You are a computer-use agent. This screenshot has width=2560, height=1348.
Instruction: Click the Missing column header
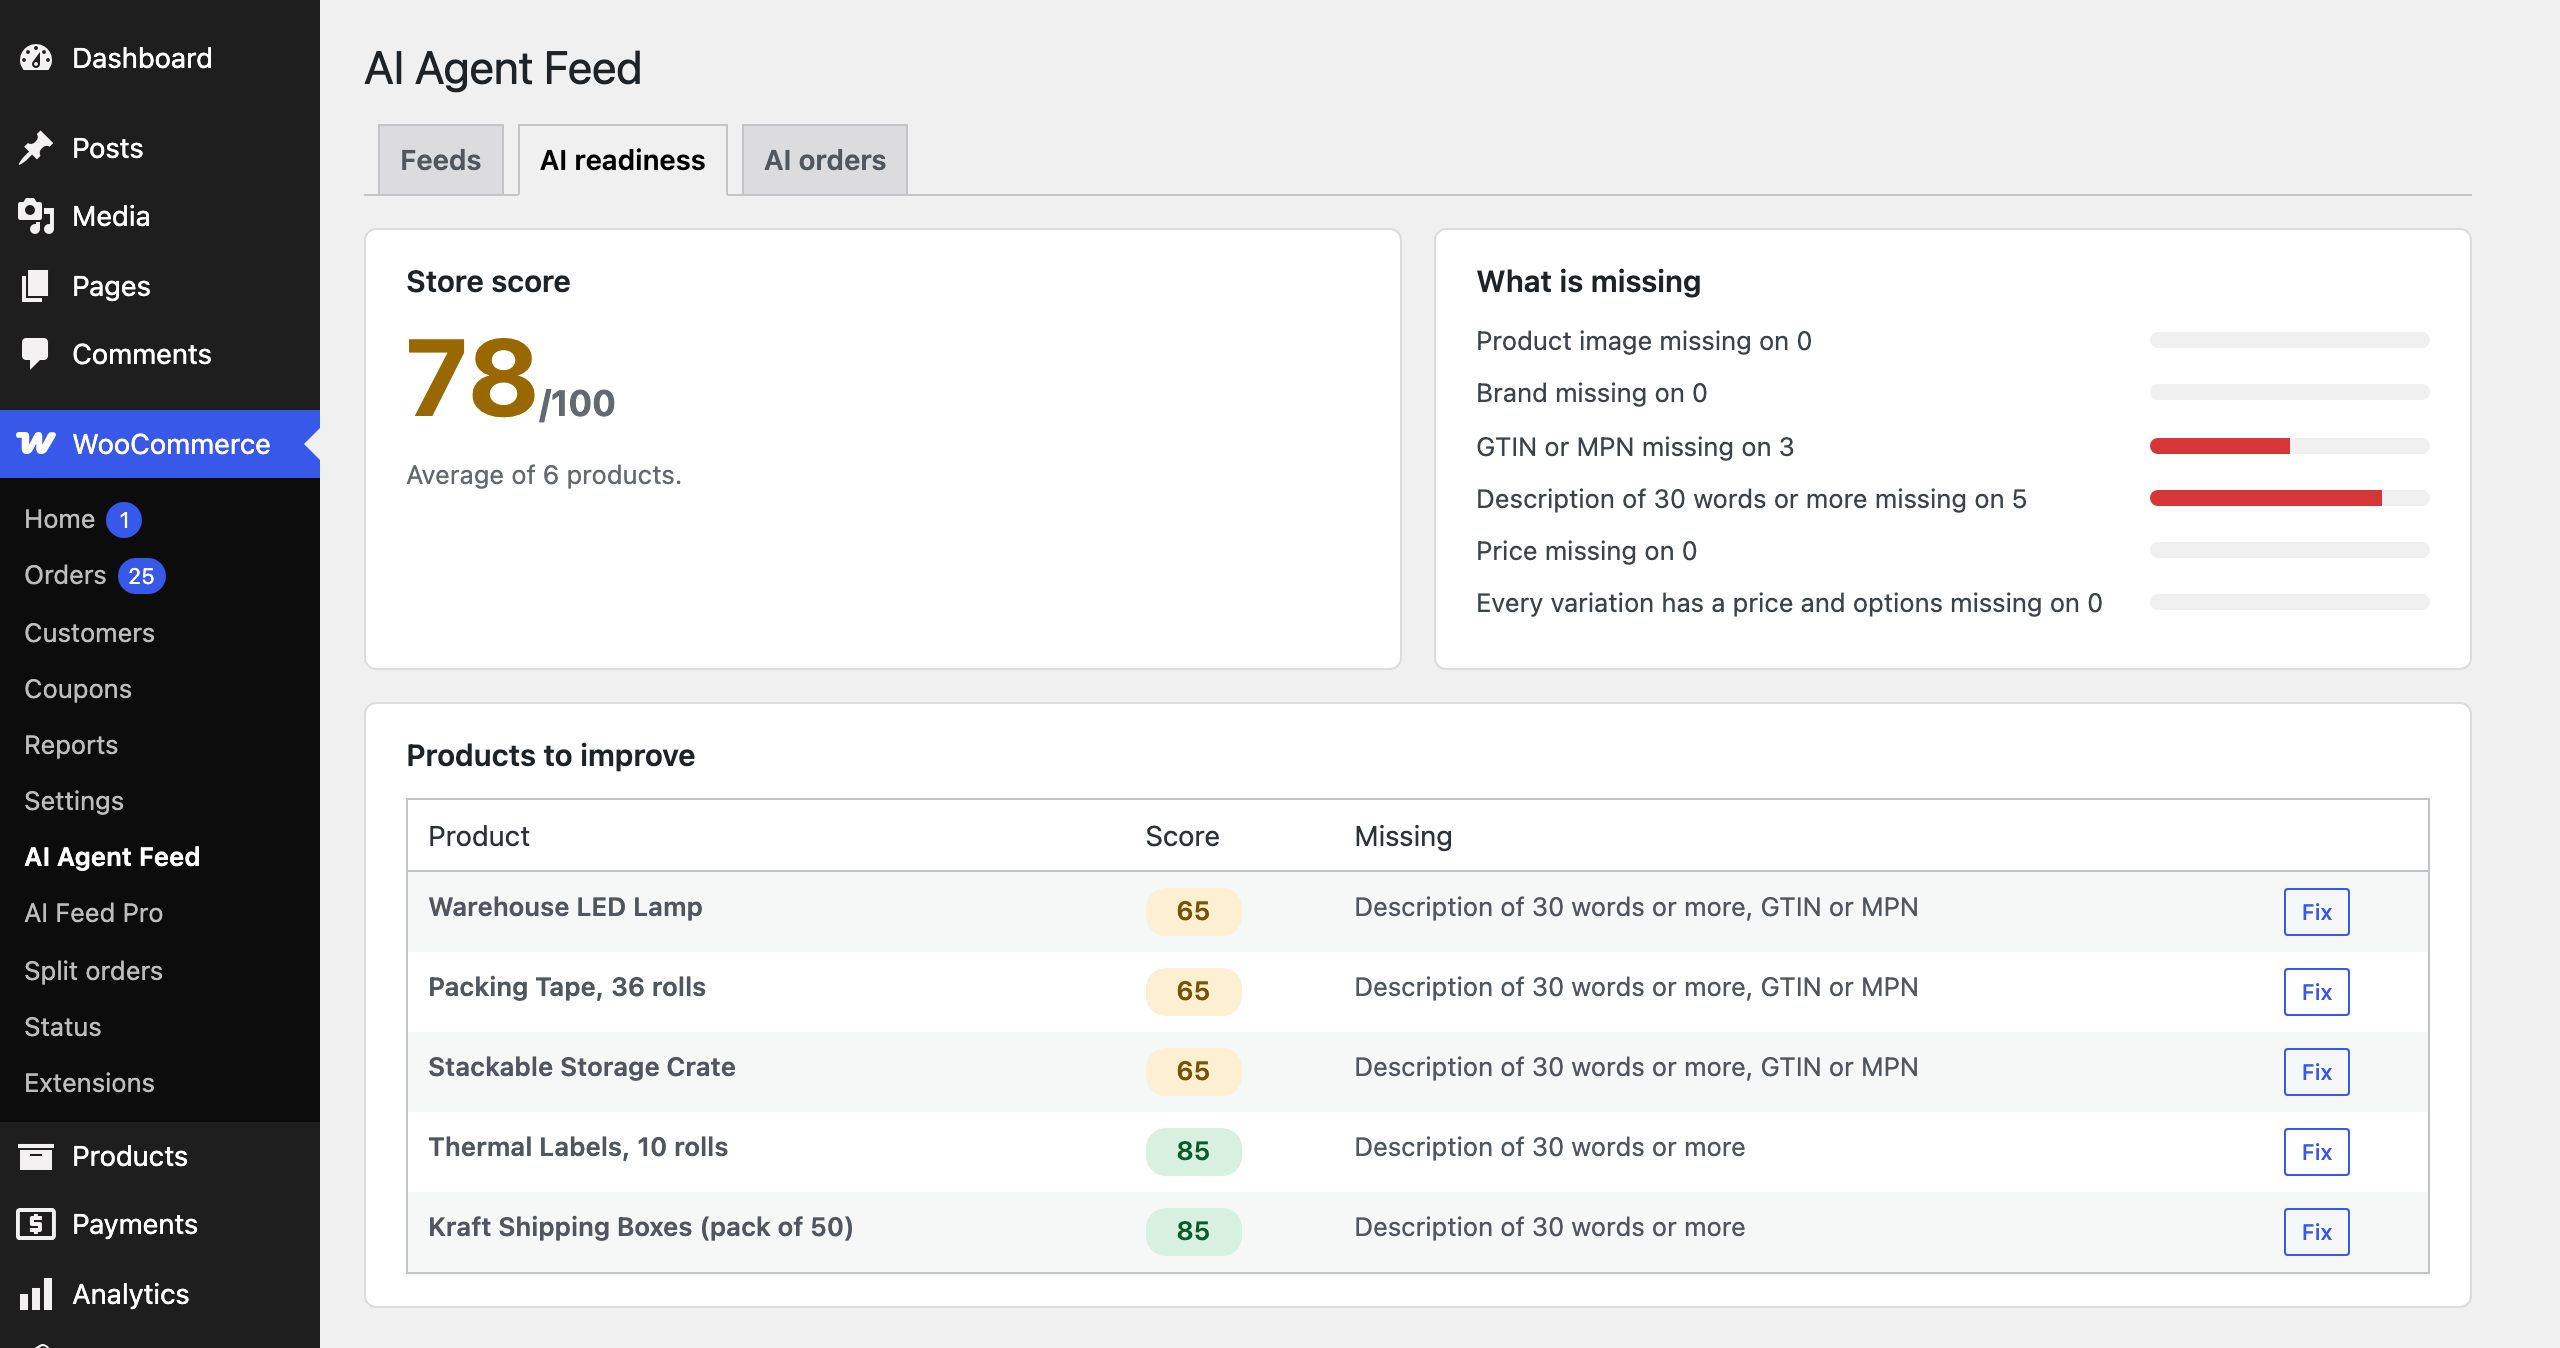(1403, 836)
